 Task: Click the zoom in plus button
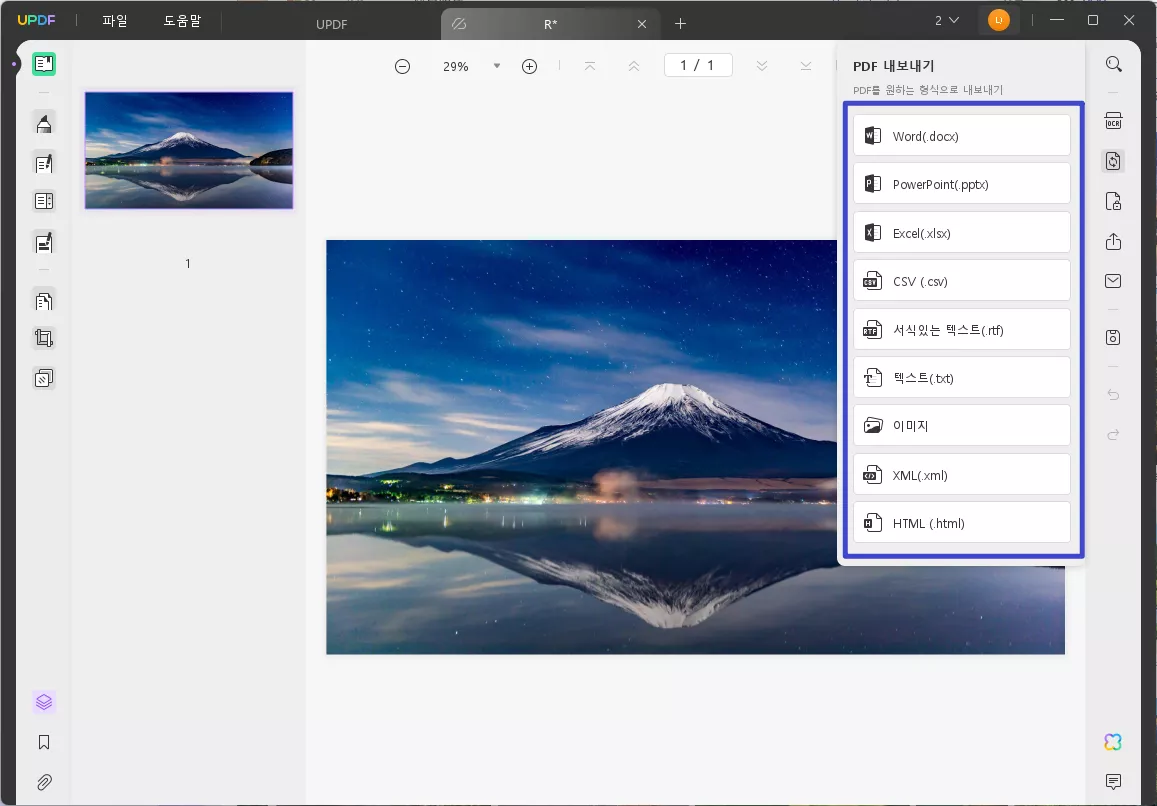tap(530, 66)
